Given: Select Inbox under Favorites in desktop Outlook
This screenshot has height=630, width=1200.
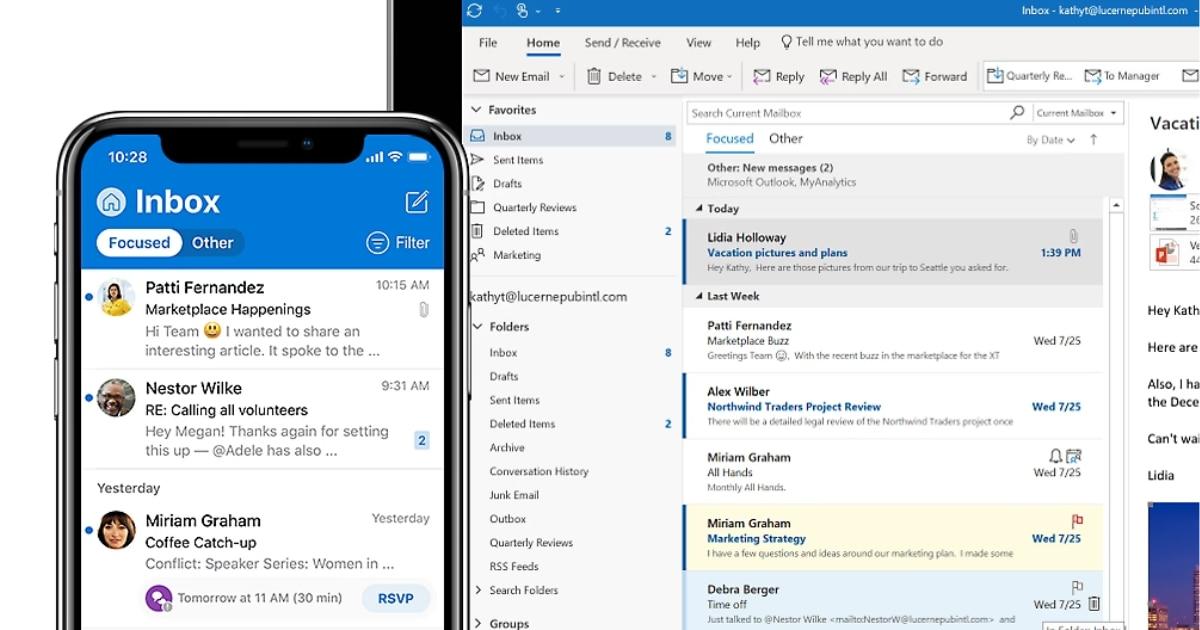Looking at the screenshot, I should click(571, 136).
